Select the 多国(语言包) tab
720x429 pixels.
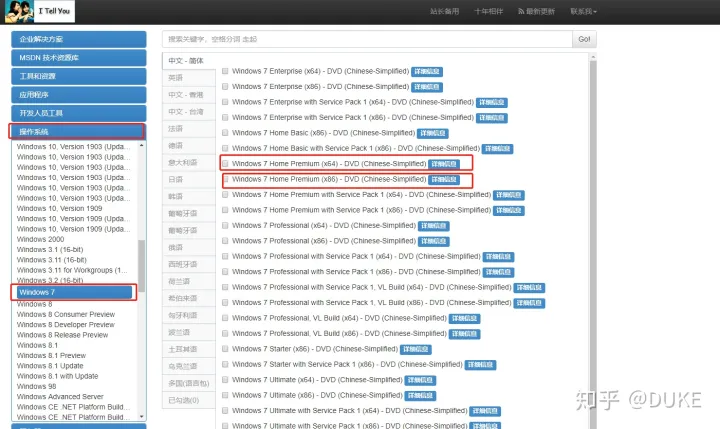point(189,383)
